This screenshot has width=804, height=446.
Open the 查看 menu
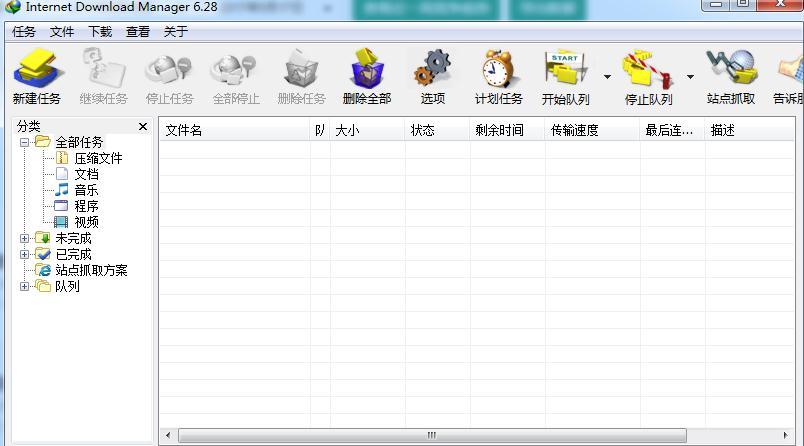tap(138, 32)
